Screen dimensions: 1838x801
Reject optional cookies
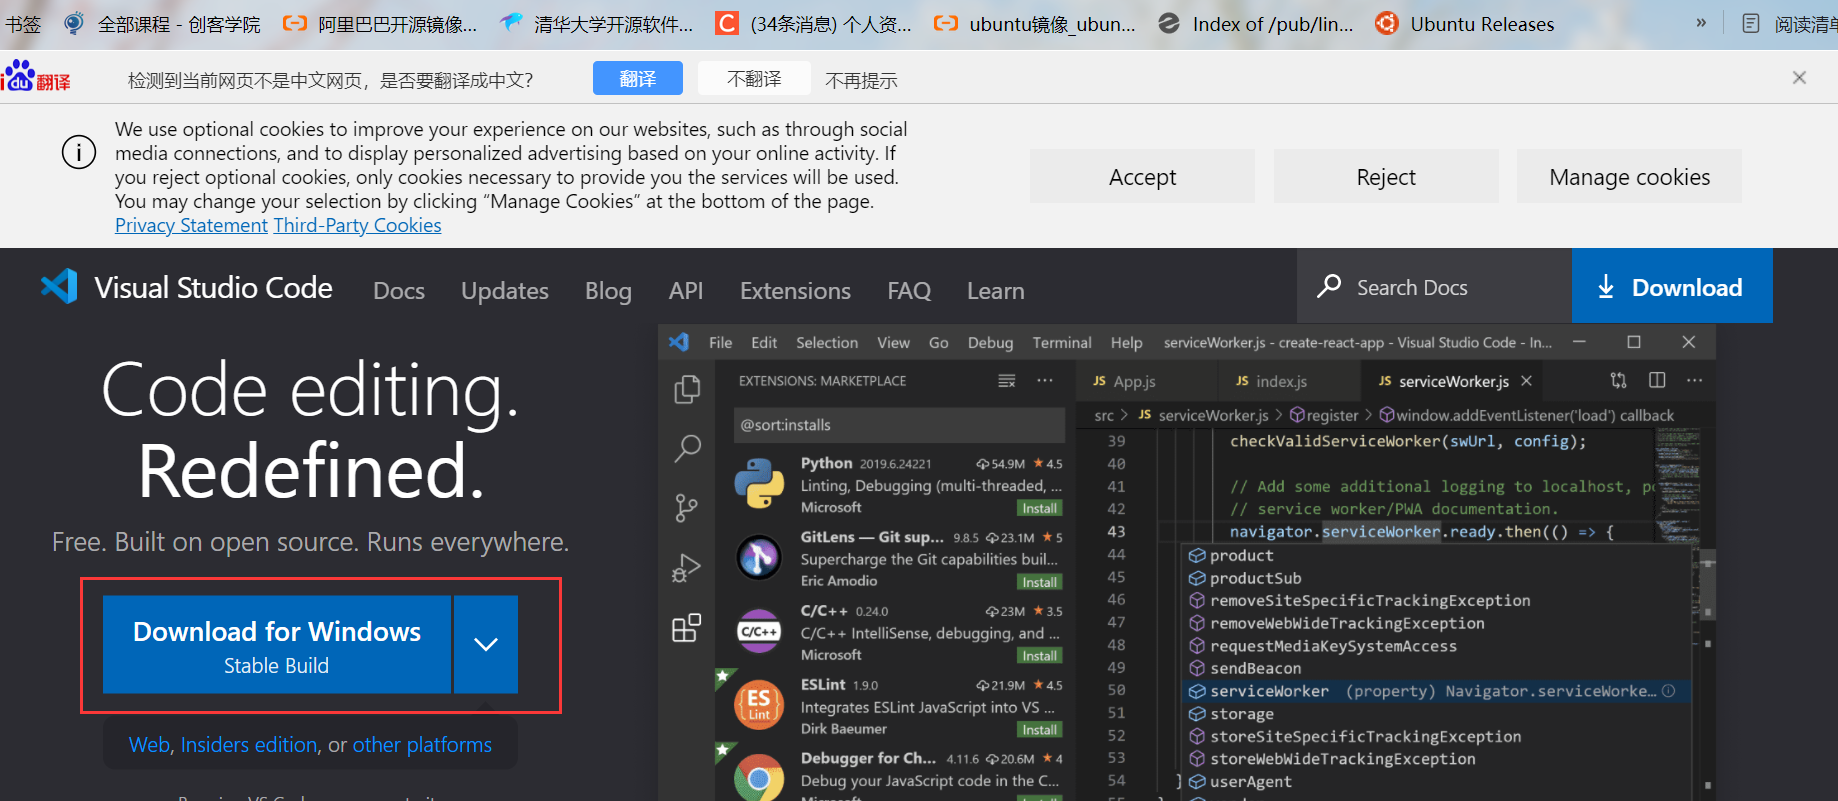tap(1386, 177)
